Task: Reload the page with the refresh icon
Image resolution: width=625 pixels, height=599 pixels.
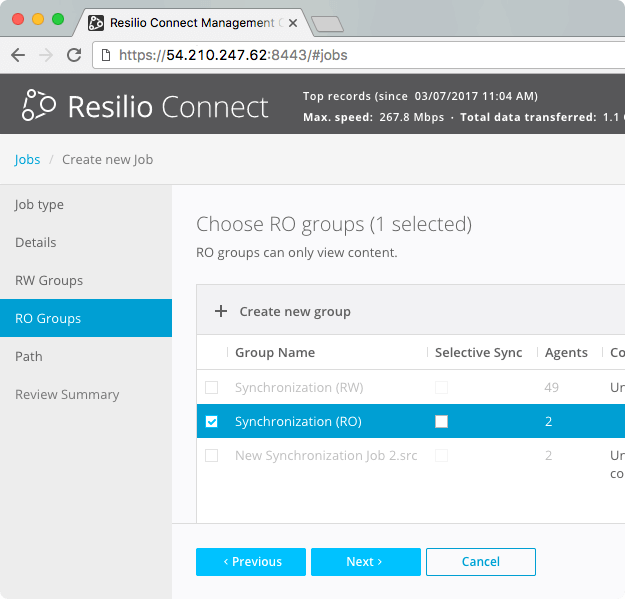Action: click(x=74, y=55)
